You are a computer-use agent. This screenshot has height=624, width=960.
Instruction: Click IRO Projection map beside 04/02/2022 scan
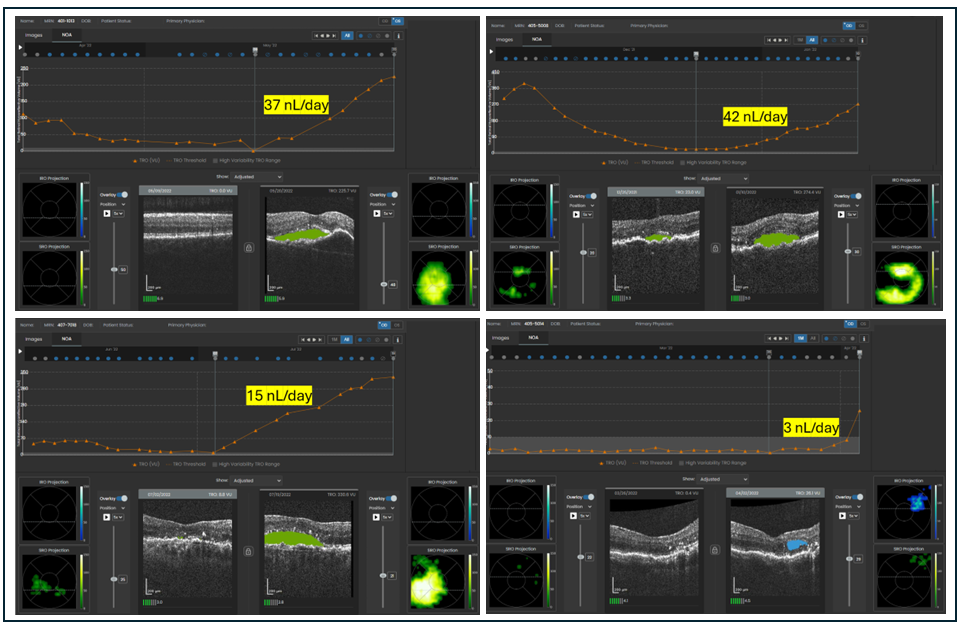[x=904, y=511]
